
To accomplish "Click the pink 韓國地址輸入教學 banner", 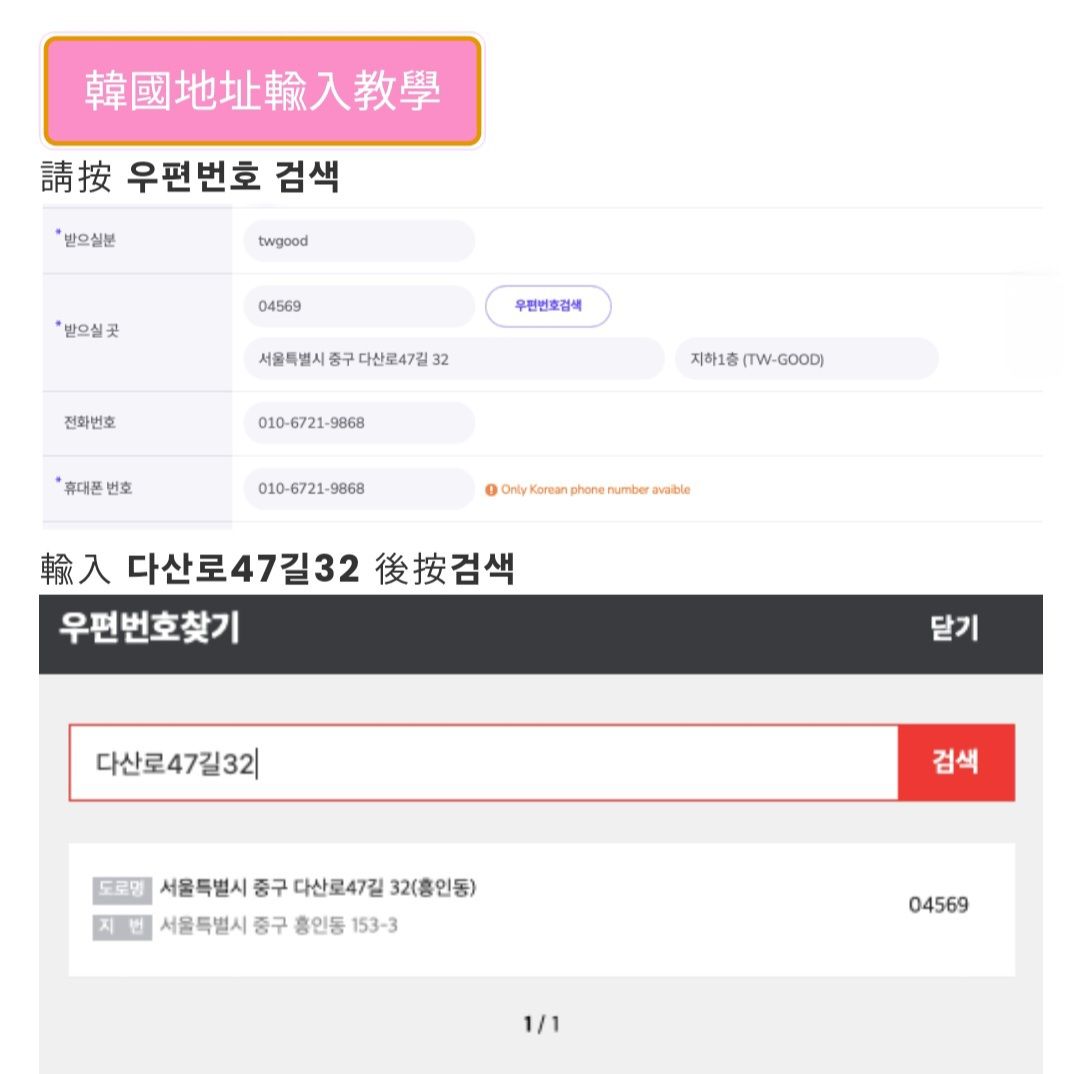I will (x=263, y=92).
